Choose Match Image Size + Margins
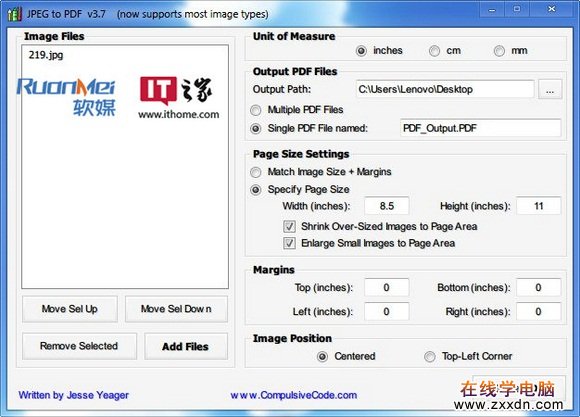 click(x=256, y=172)
